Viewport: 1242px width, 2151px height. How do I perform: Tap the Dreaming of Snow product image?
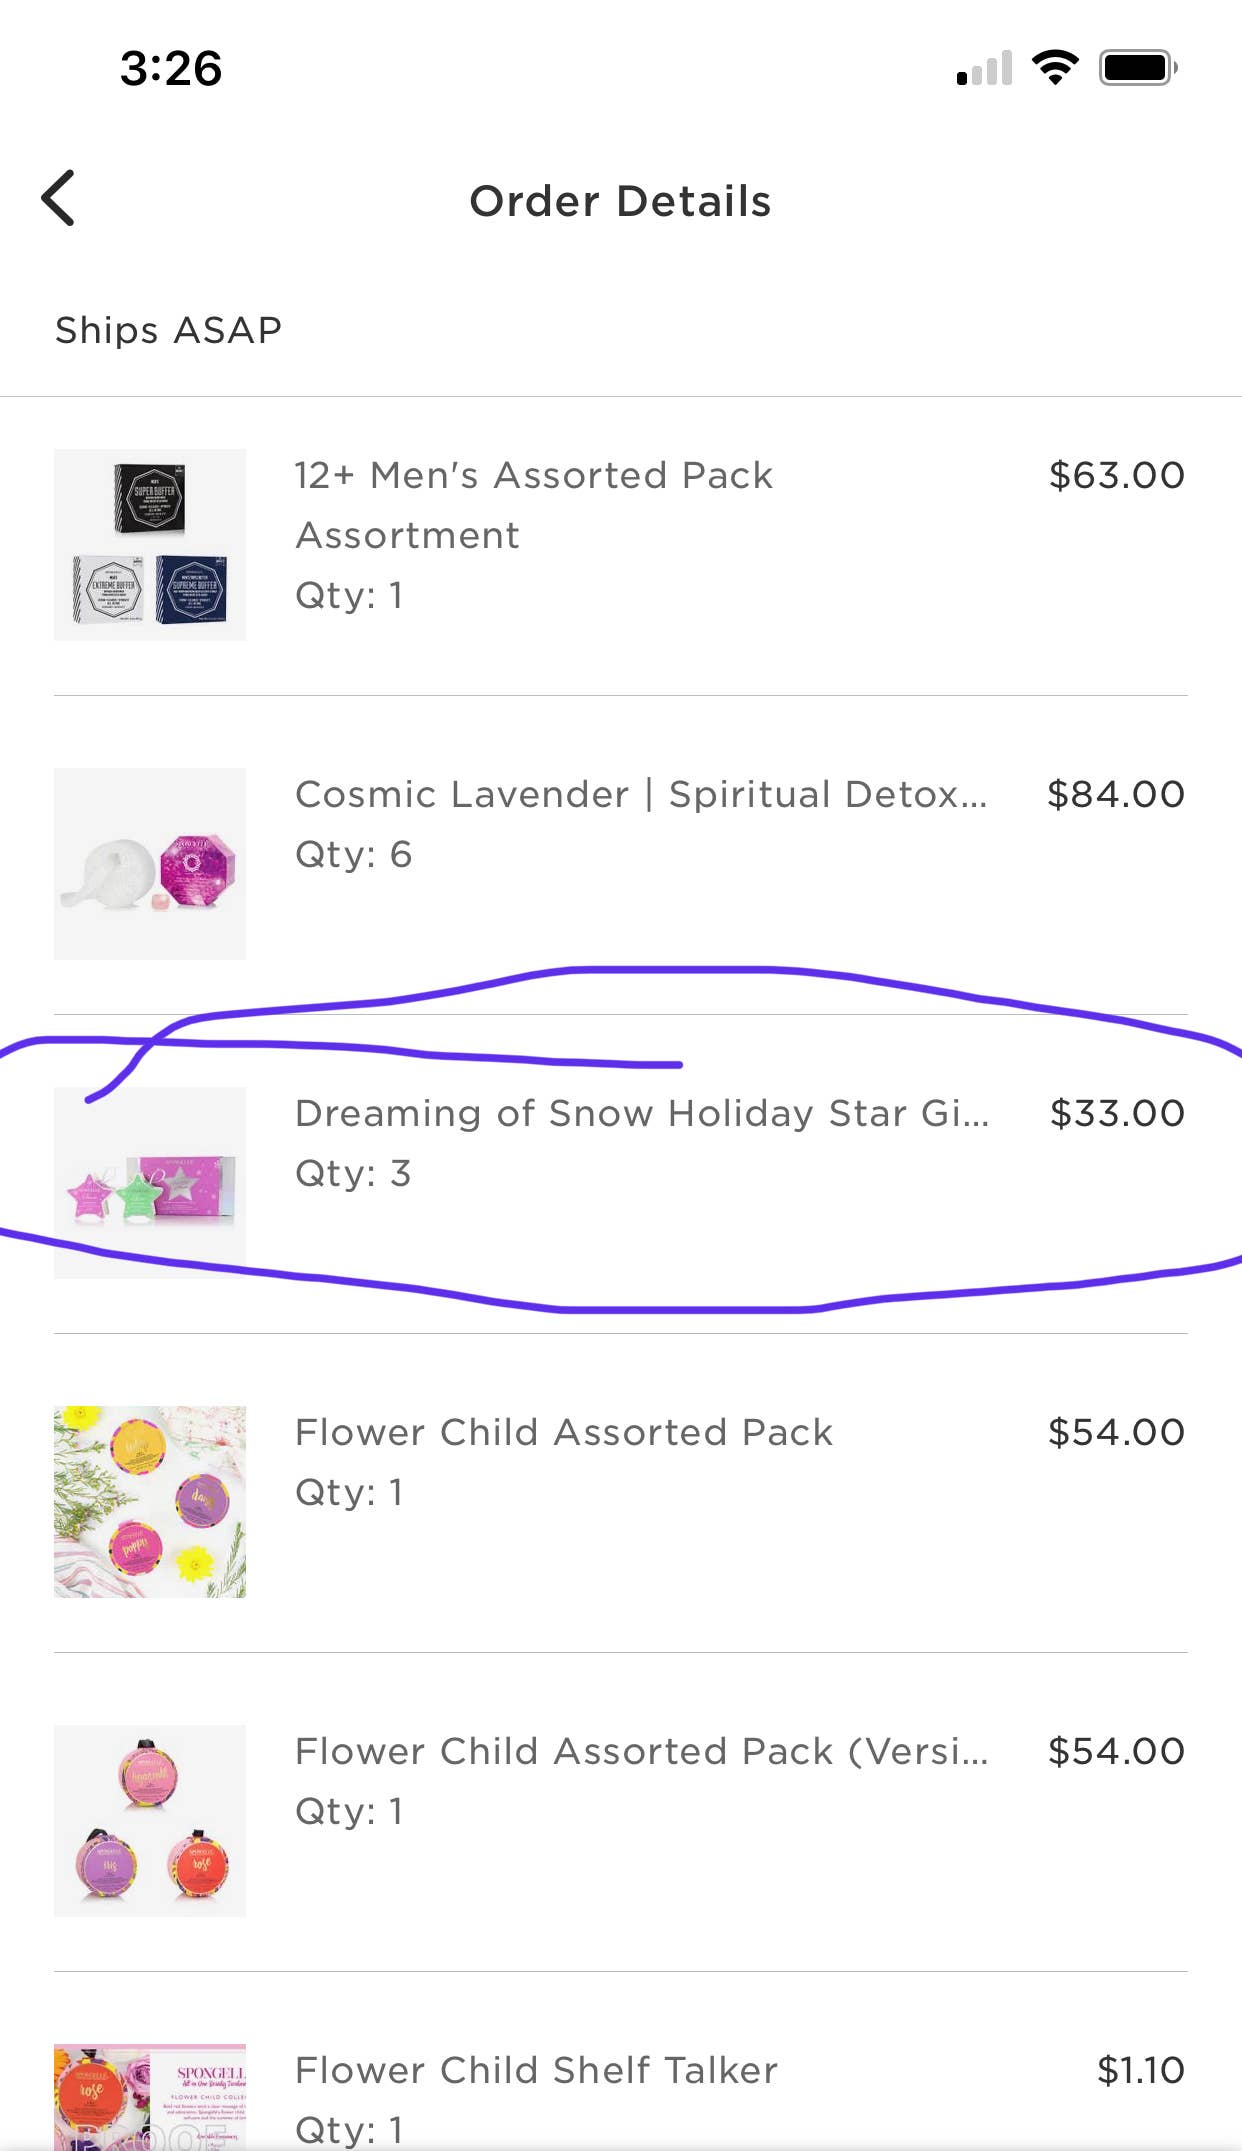pos(150,1183)
